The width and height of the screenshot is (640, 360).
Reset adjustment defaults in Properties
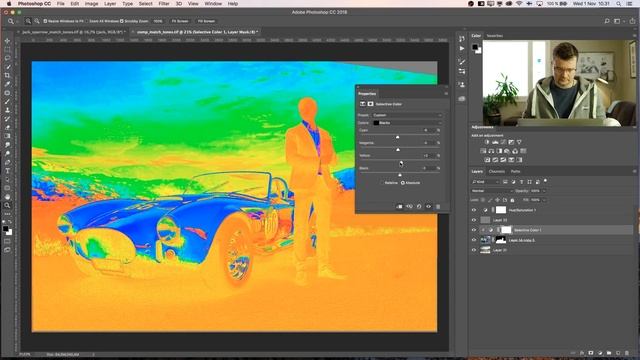[x=419, y=207]
